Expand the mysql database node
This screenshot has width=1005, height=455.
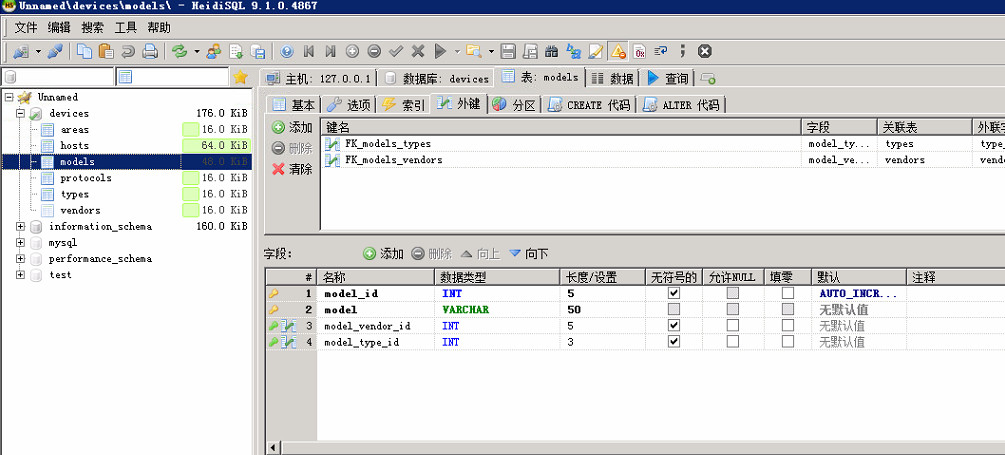(20, 243)
